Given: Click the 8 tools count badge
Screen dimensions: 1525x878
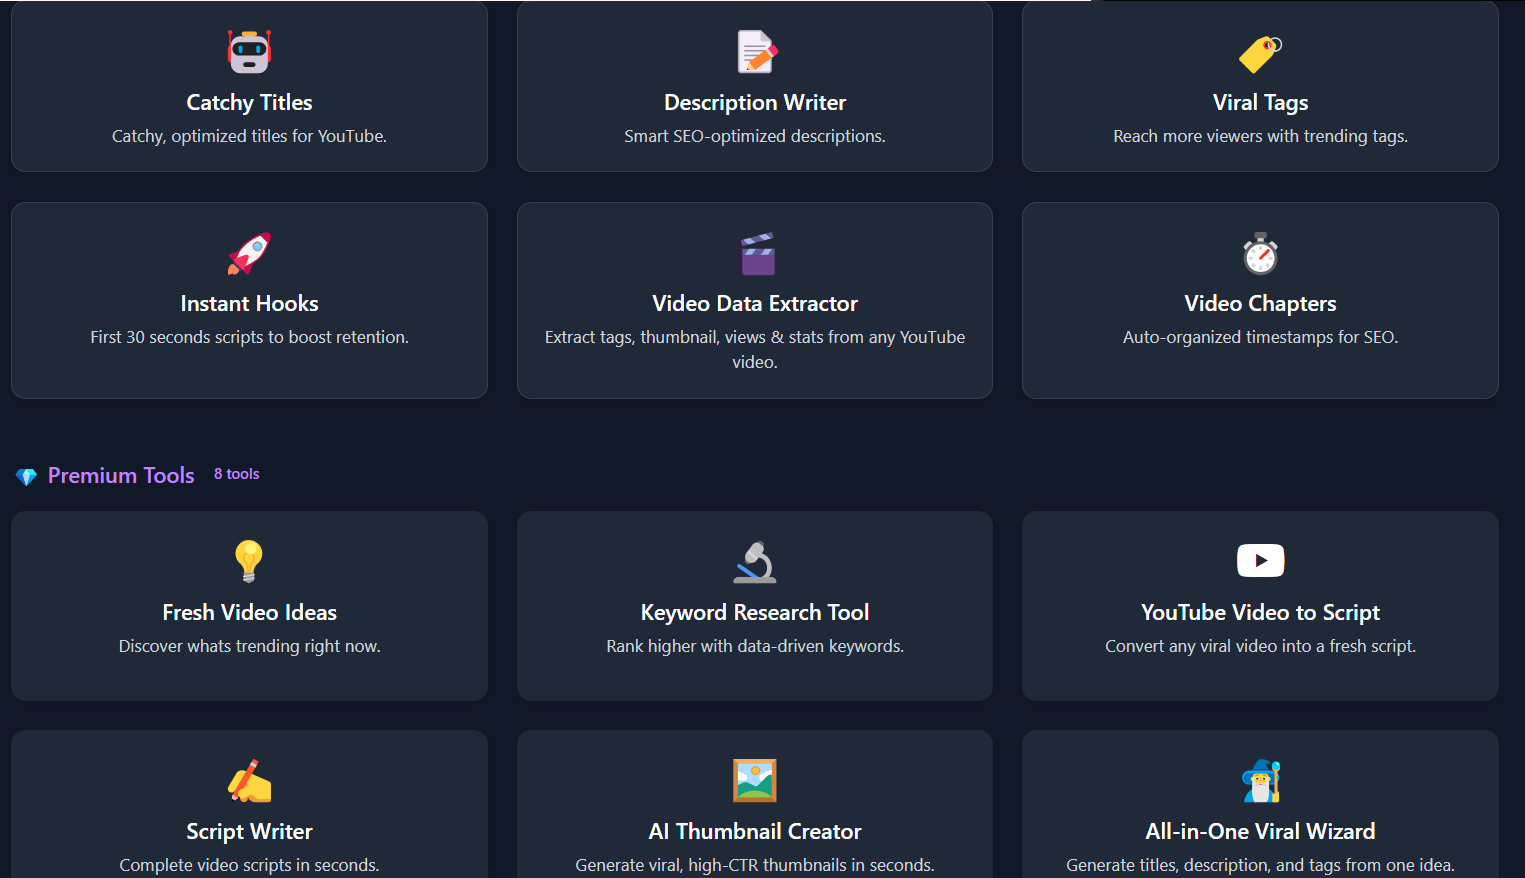Looking at the screenshot, I should [236, 473].
